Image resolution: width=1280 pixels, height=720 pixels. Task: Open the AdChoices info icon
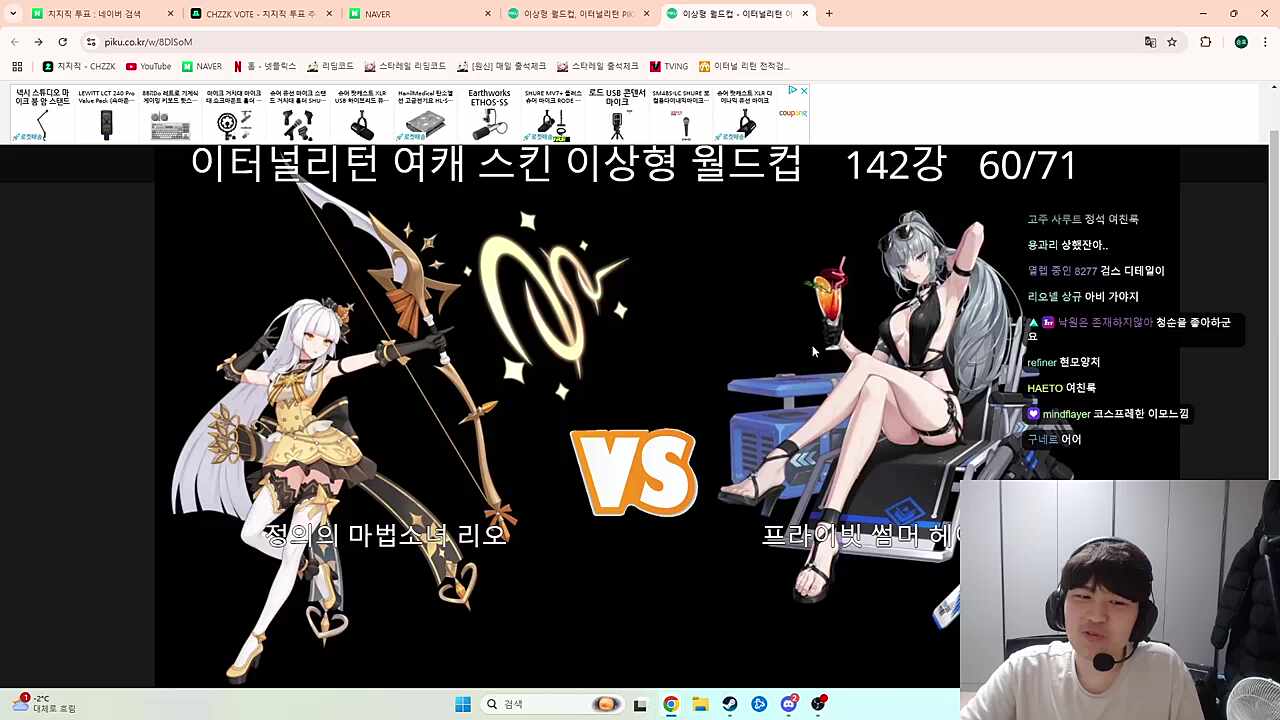point(792,91)
